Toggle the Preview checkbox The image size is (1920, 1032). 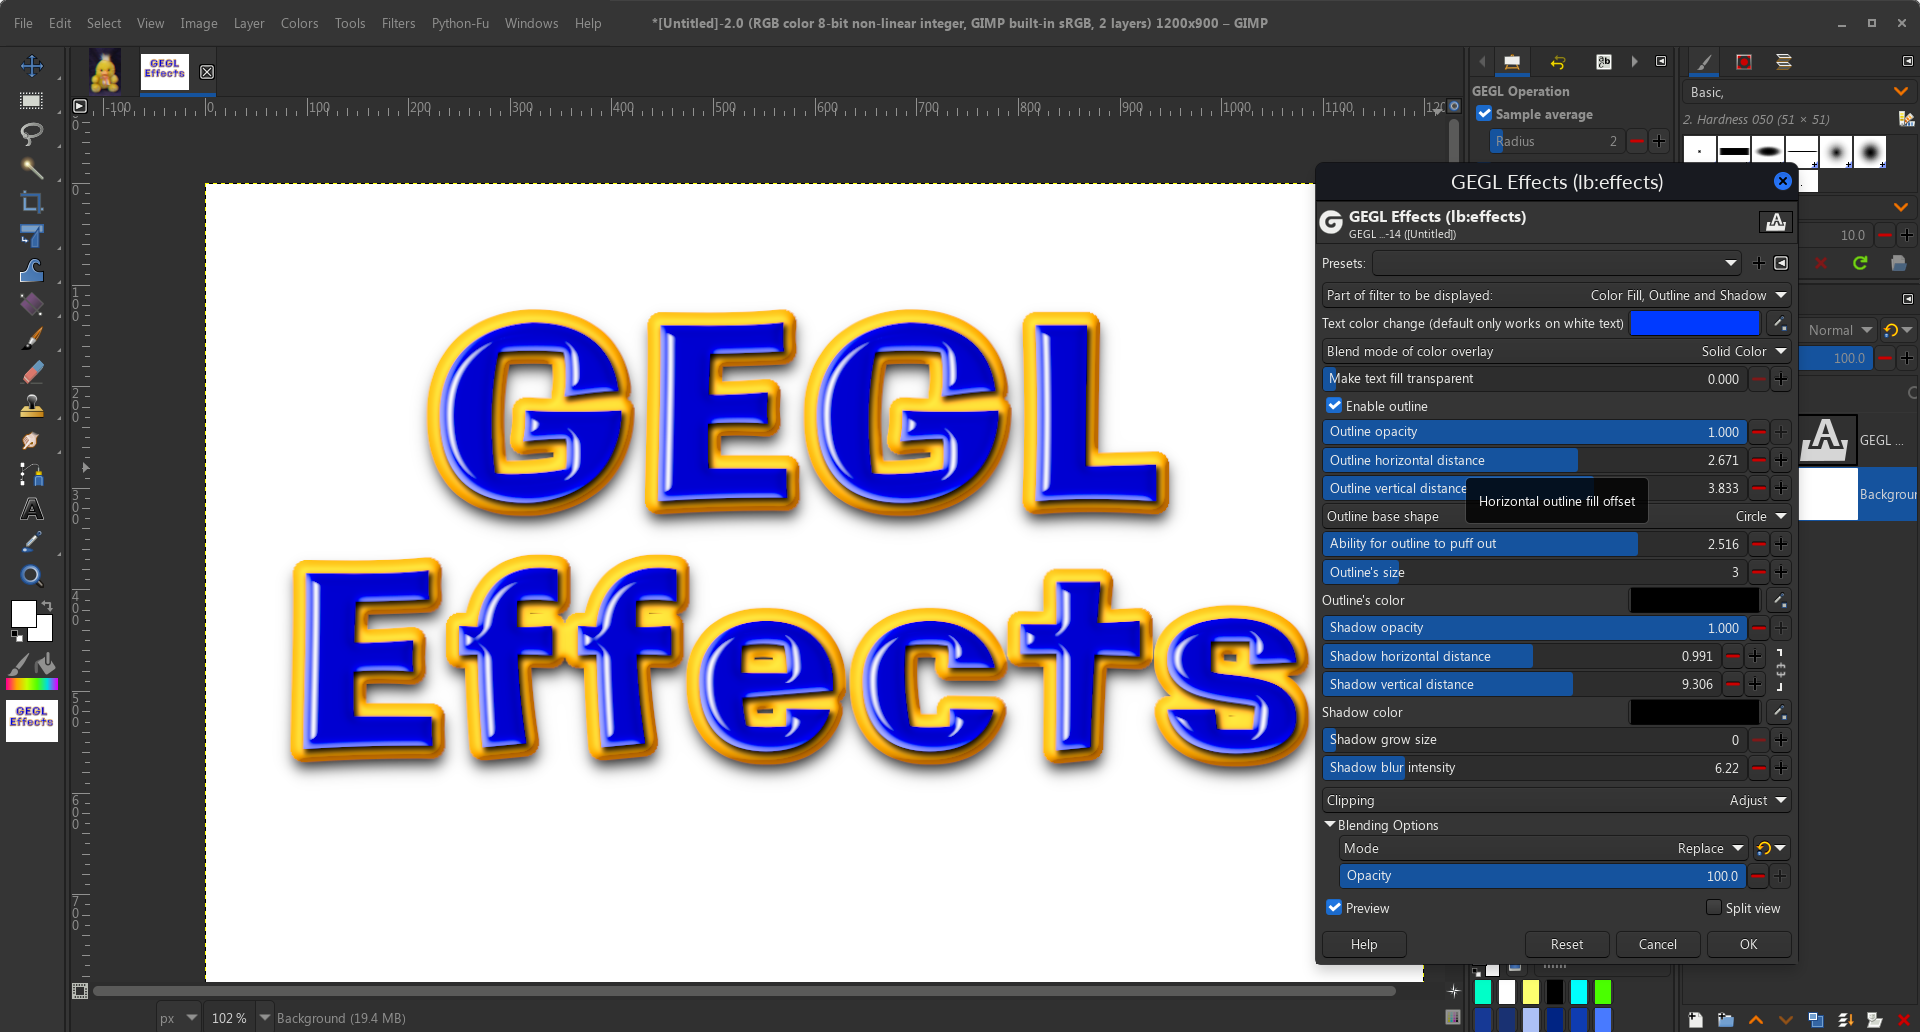point(1334,908)
